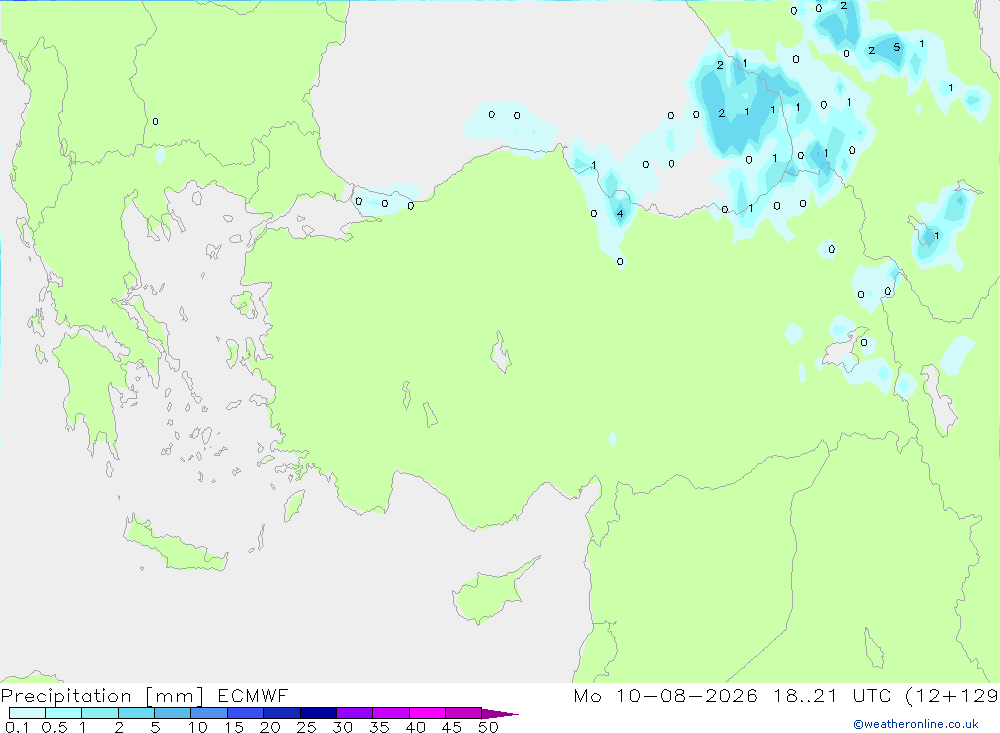Click the "10-08-2026" forecast date text
This screenshot has height=733, width=1000.
click(686, 695)
